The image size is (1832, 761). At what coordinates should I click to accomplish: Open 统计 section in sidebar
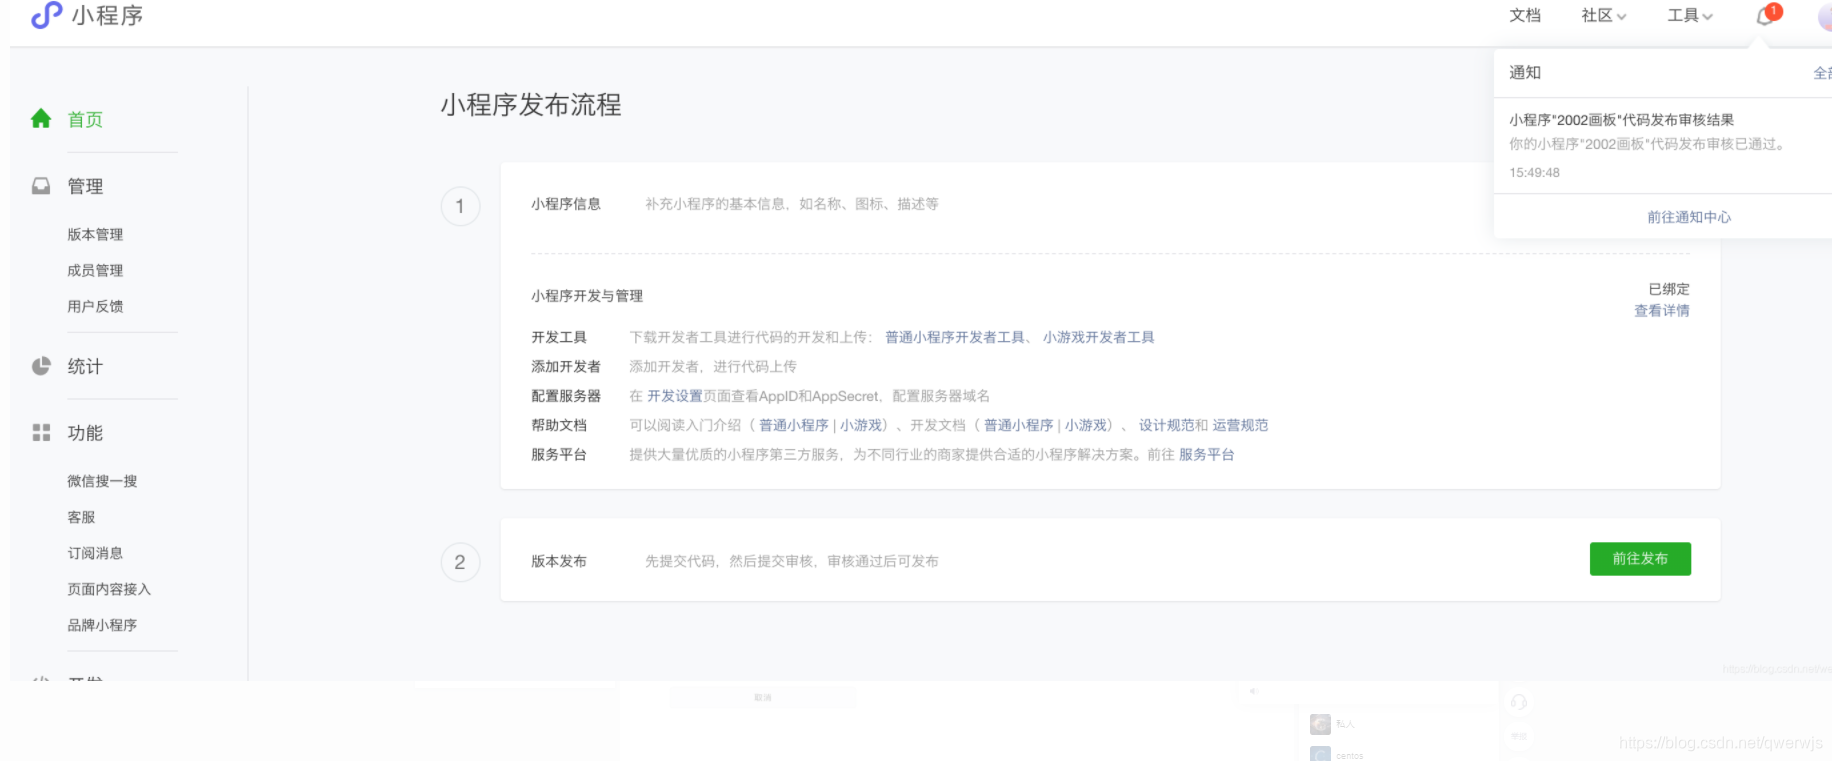(x=85, y=366)
